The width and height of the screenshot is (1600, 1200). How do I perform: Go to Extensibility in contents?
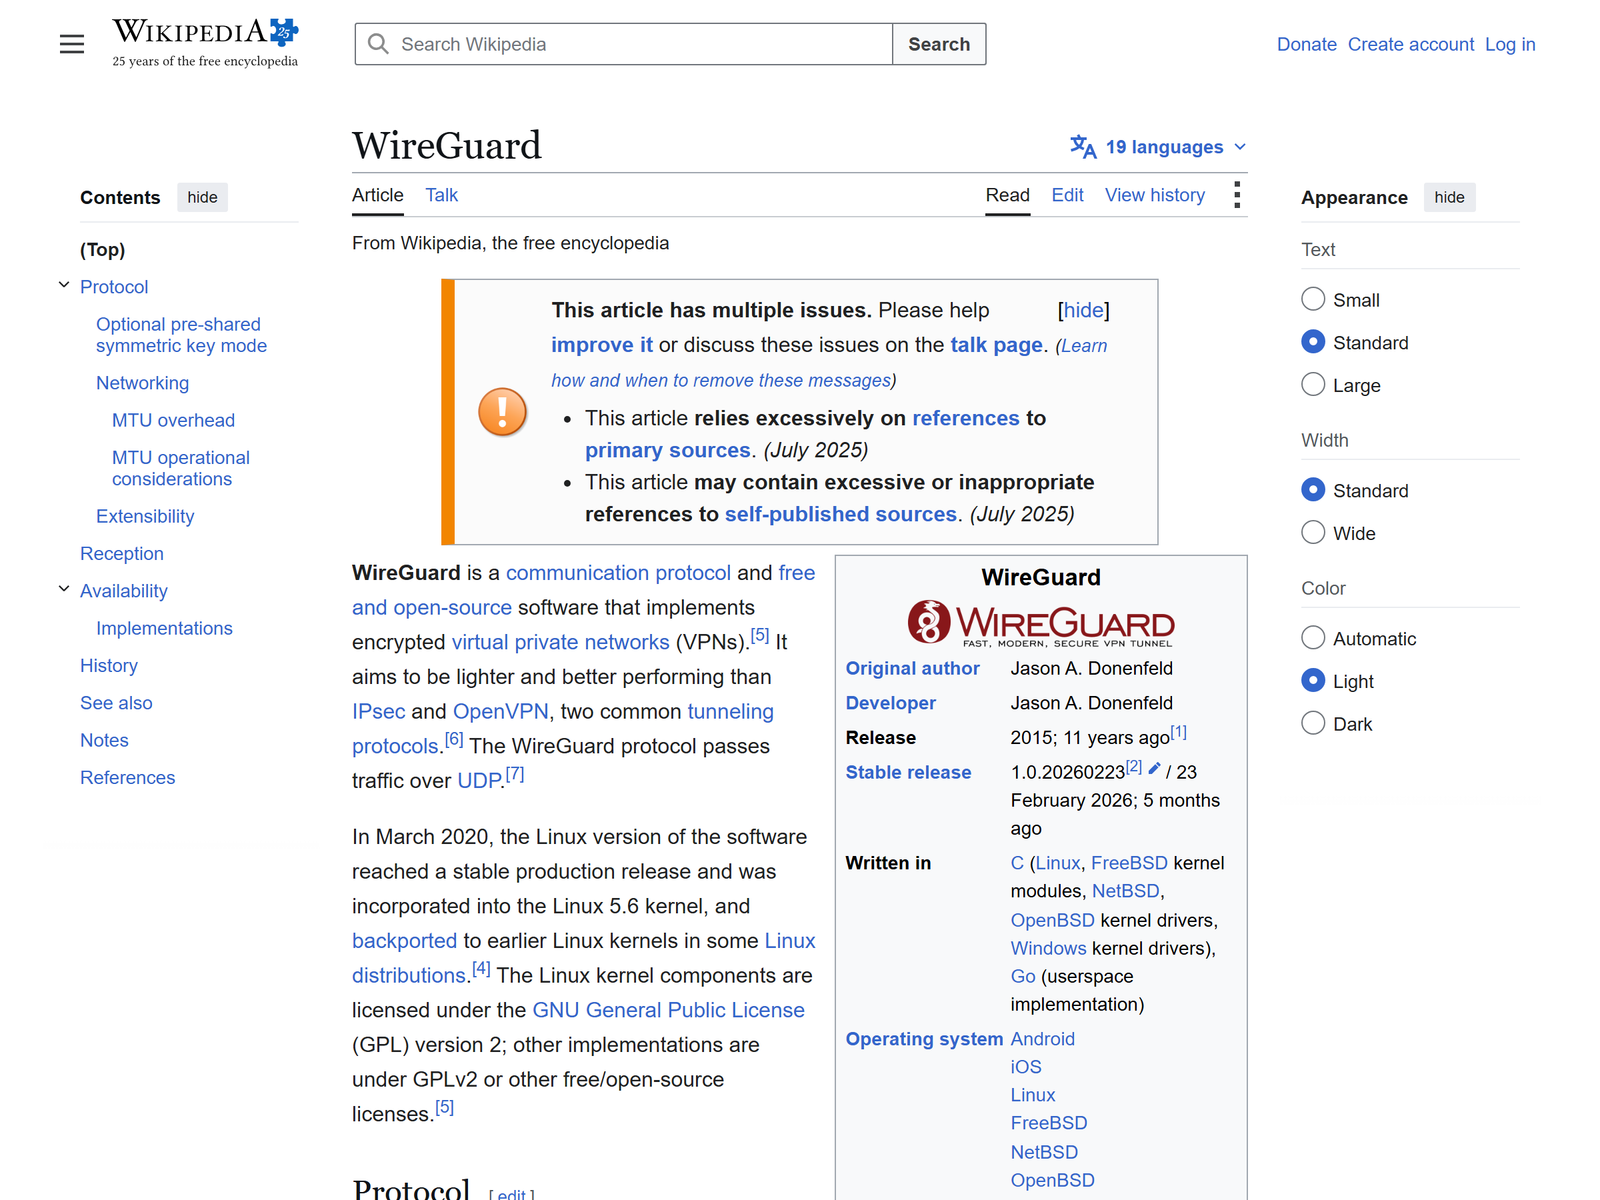[x=145, y=516]
